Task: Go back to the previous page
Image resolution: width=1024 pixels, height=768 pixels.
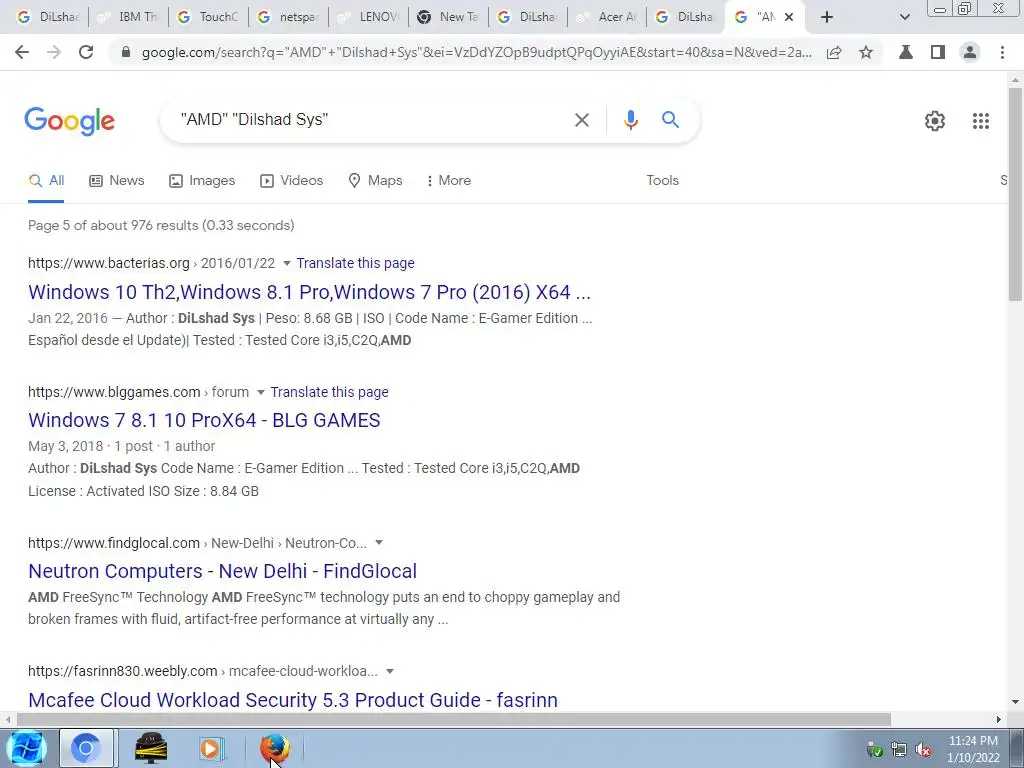Action: pos(22,52)
